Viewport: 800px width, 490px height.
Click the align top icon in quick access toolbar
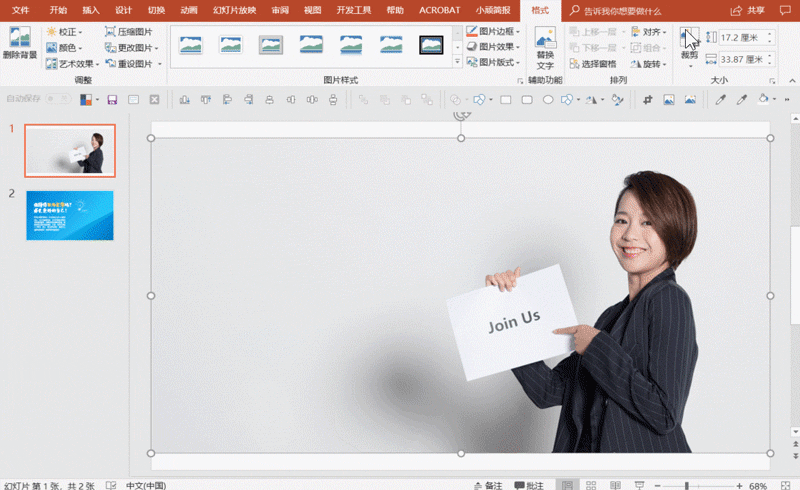(206, 100)
